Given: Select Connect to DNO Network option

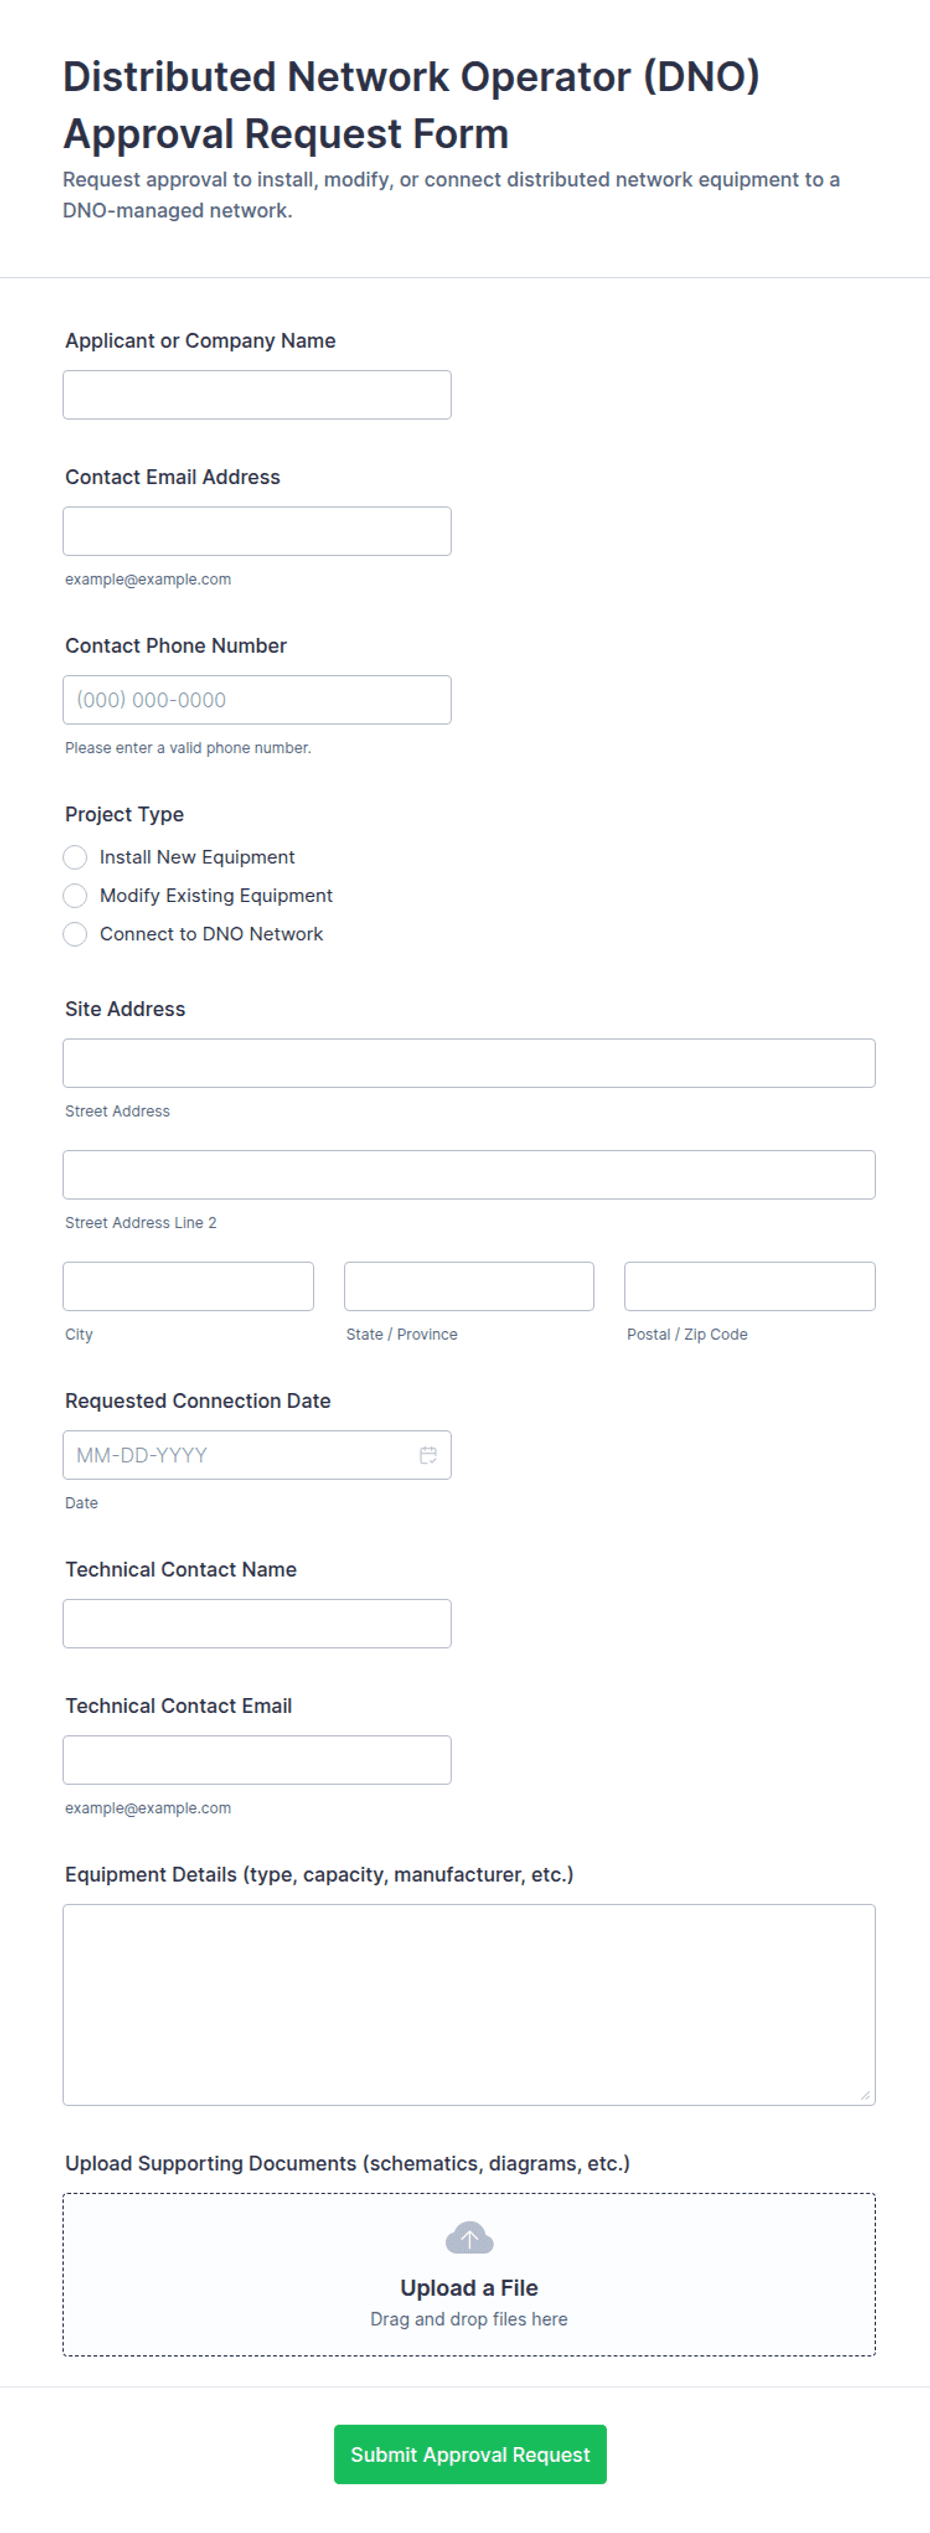Looking at the screenshot, I should (75, 934).
